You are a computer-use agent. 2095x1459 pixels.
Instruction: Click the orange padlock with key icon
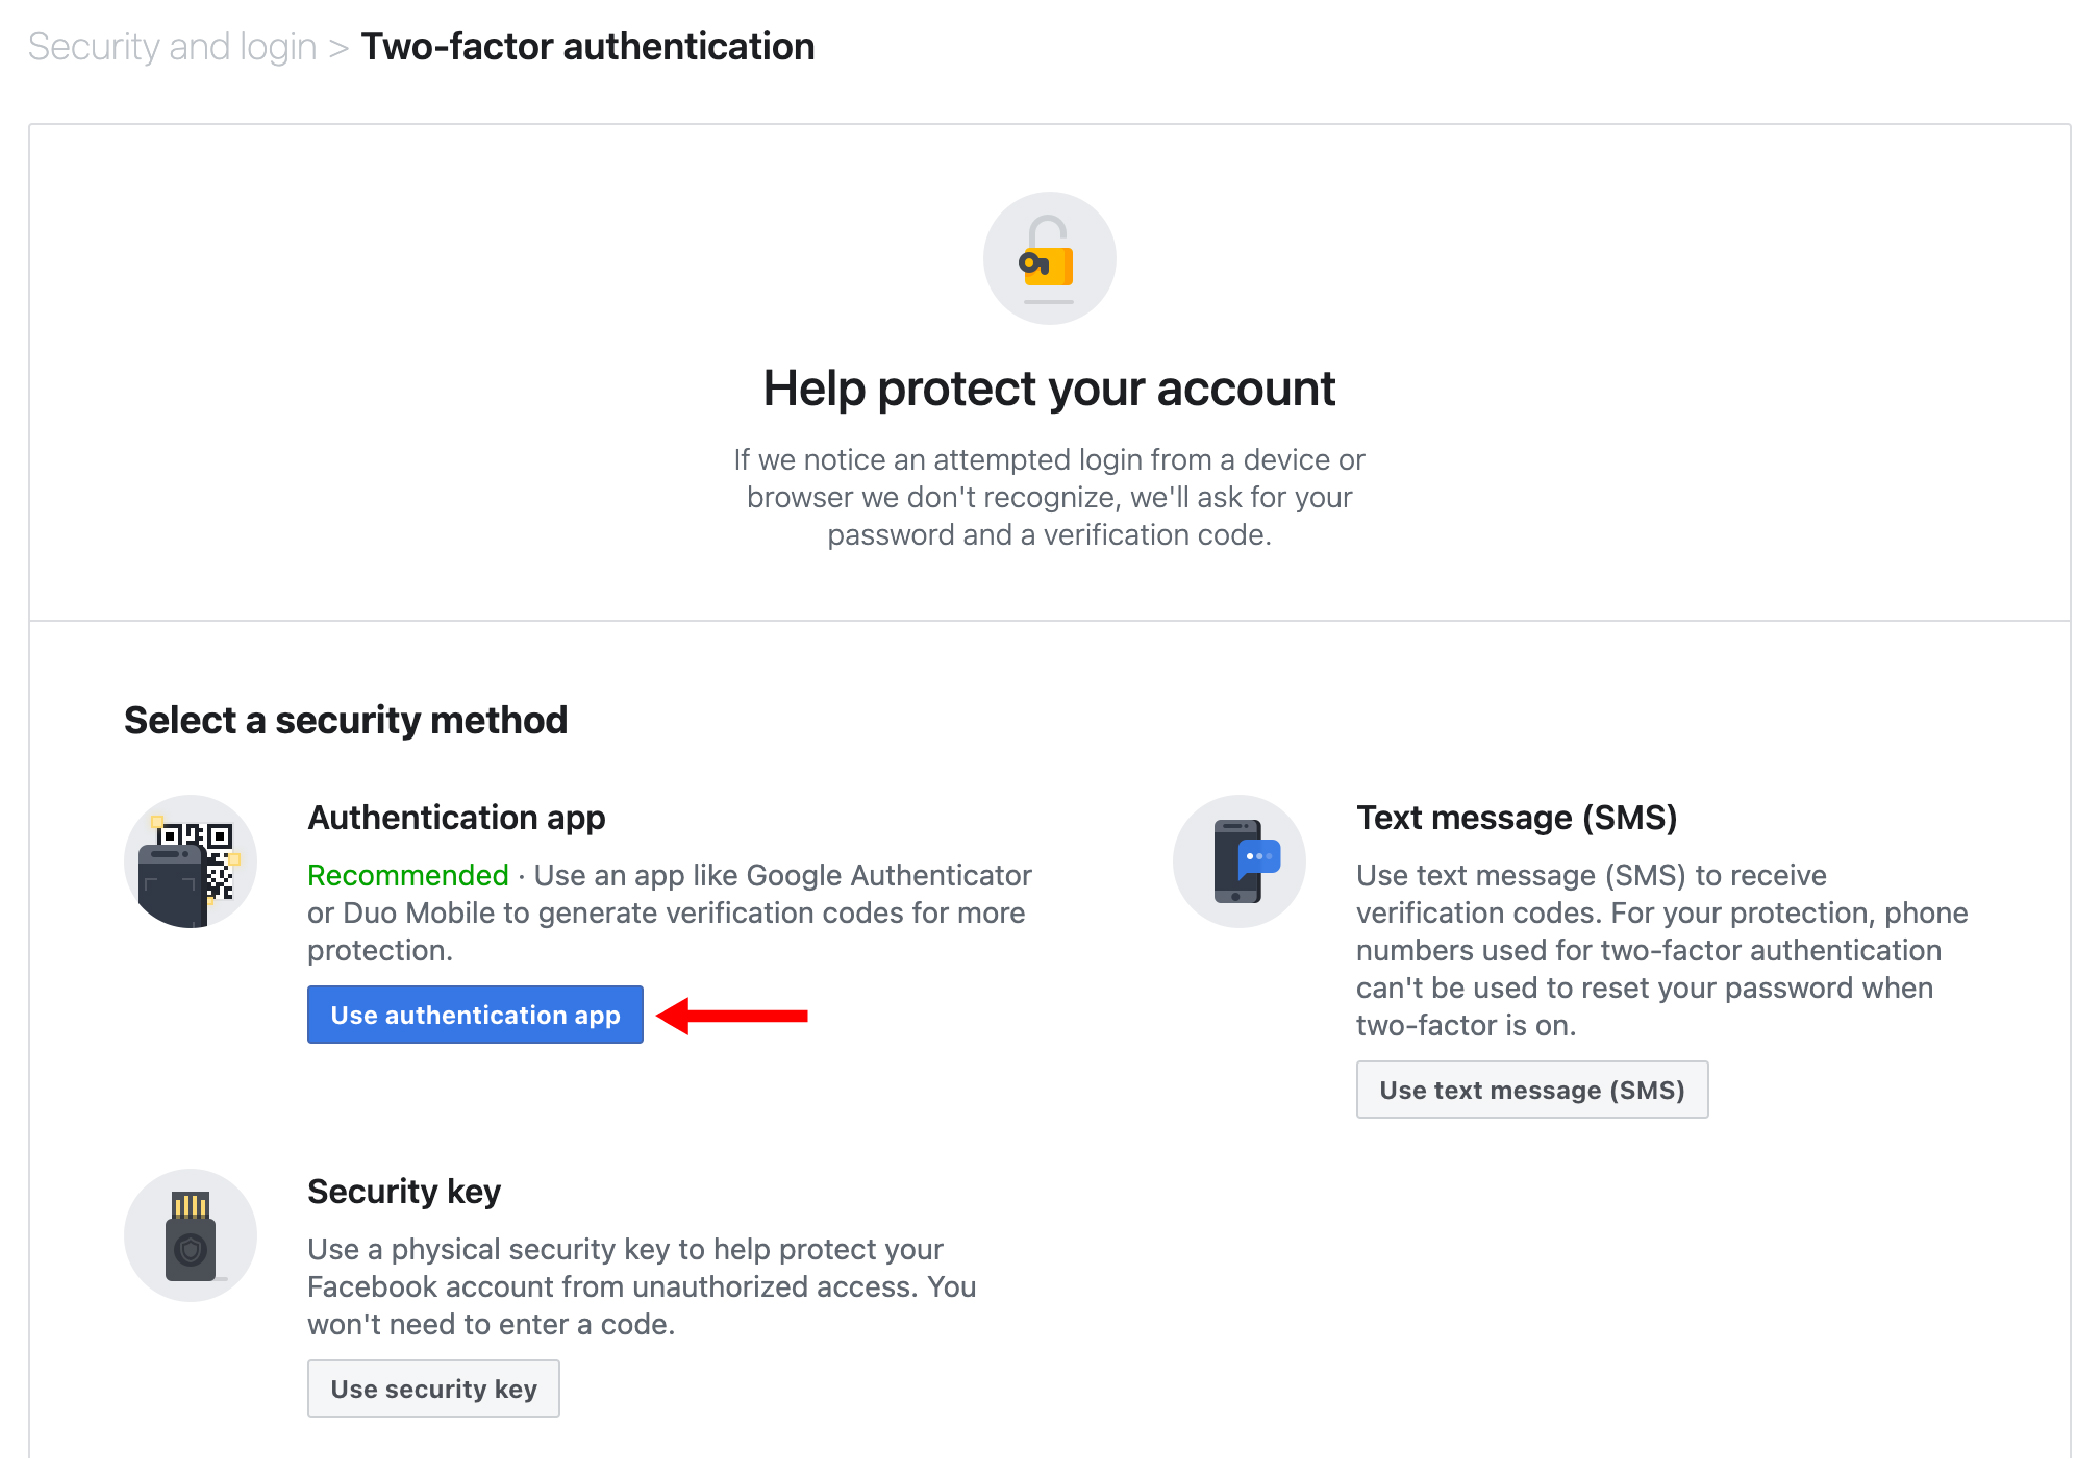pyautogui.click(x=1049, y=259)
